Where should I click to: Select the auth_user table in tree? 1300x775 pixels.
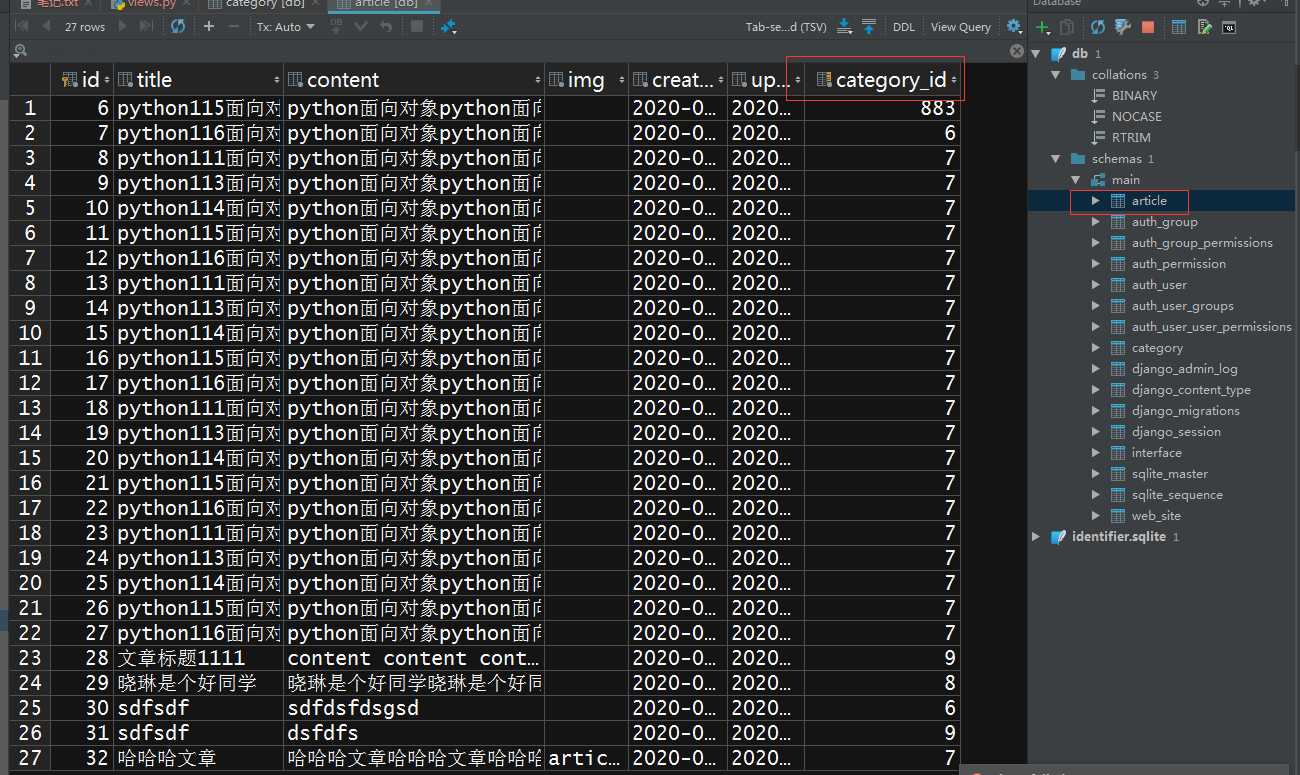point(1159,285)
